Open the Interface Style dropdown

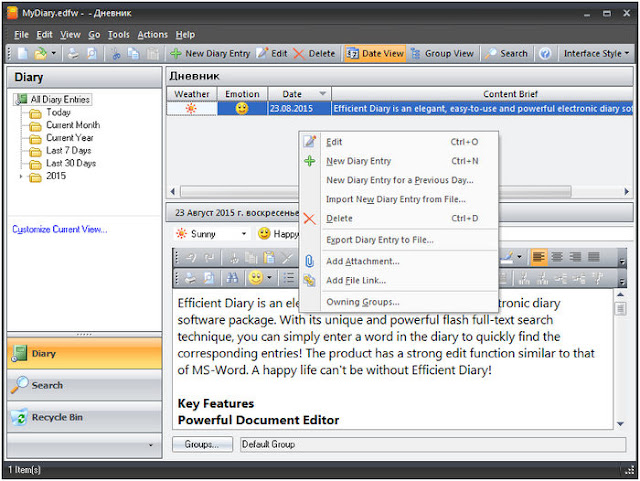click(x=596, y=53)
